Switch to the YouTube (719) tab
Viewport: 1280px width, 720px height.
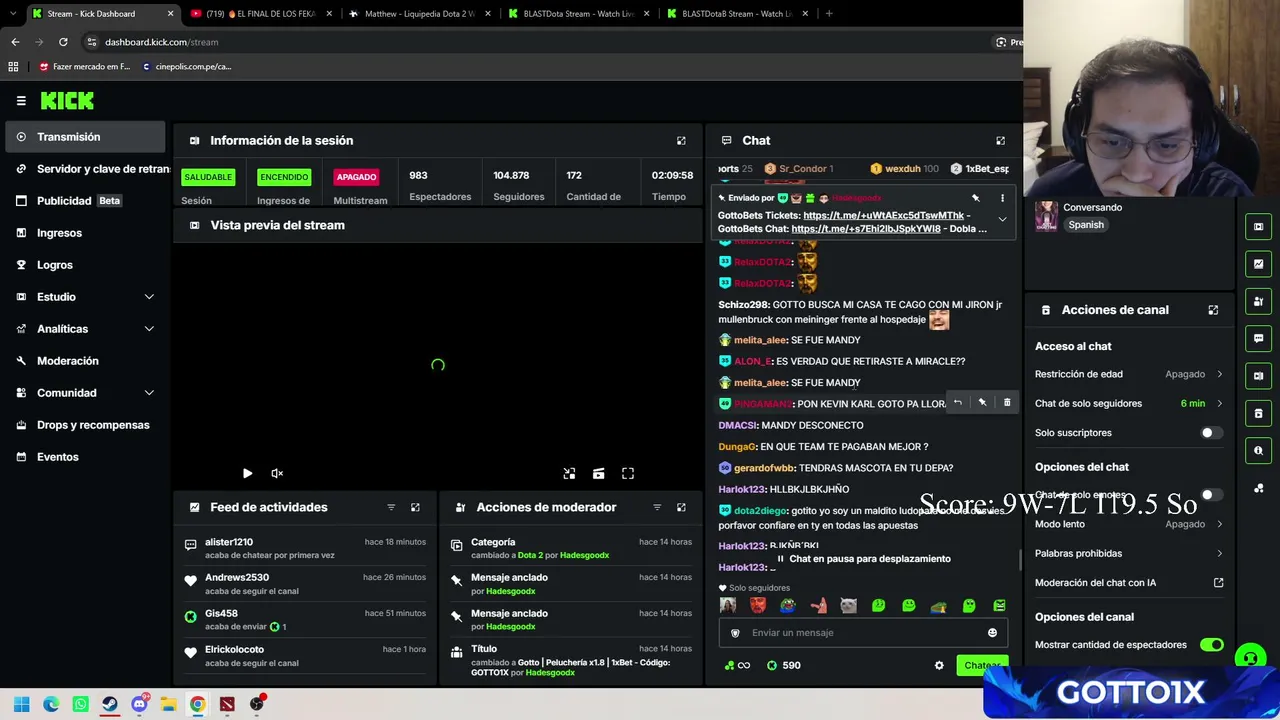(x=261, y=14)
